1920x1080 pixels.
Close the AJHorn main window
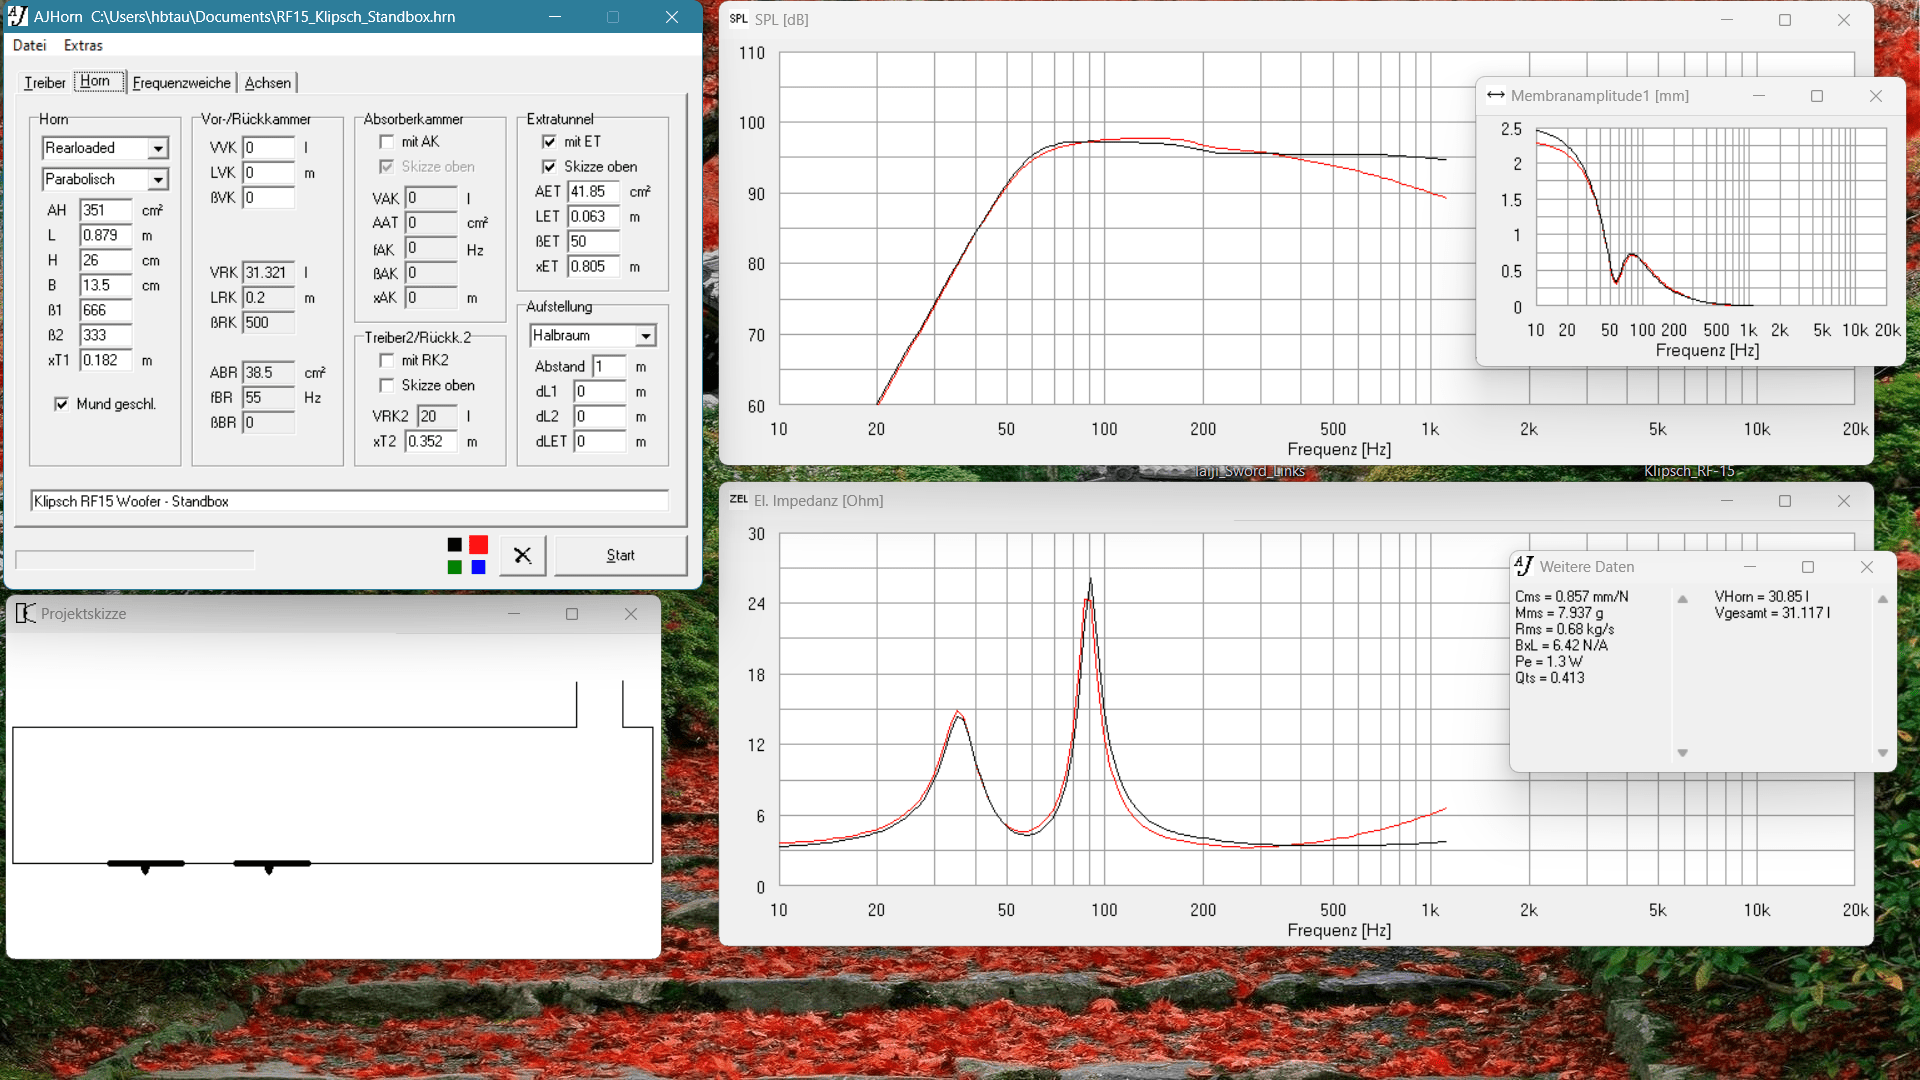click(672, 17)
